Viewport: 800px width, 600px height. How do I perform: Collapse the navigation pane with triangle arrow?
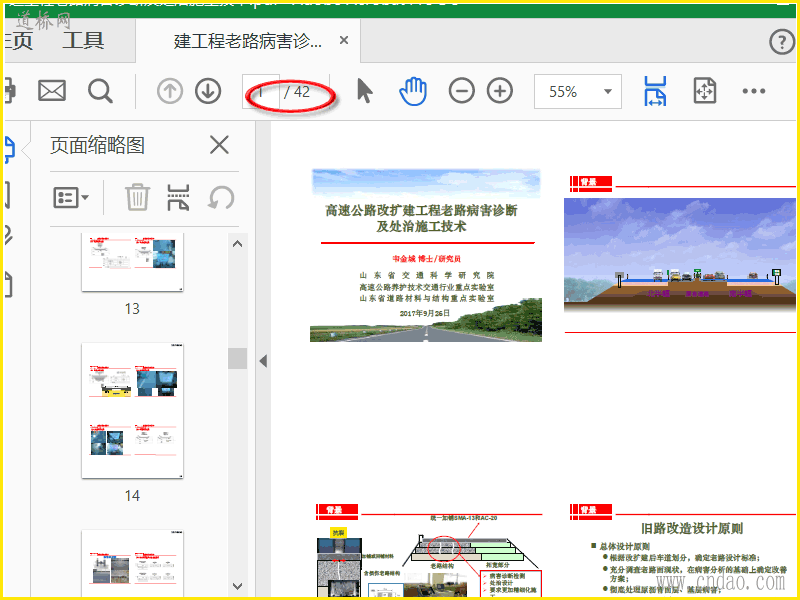(x=263, y=361)
